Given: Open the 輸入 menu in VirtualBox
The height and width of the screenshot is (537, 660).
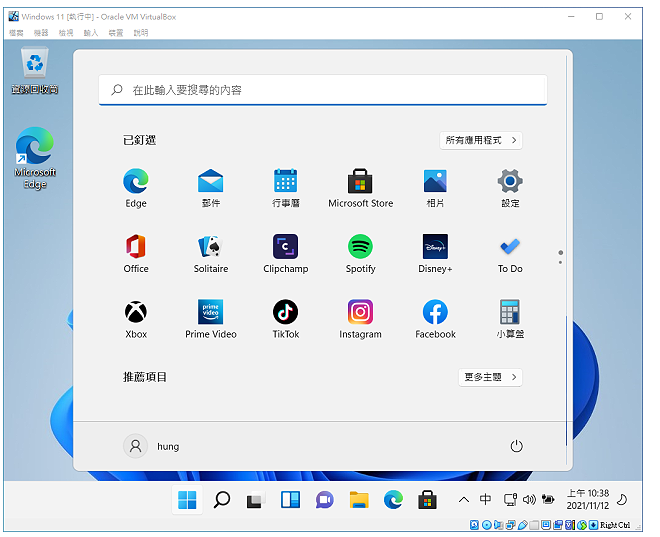Looking at the screenshot, I should [x=90, y=33].
